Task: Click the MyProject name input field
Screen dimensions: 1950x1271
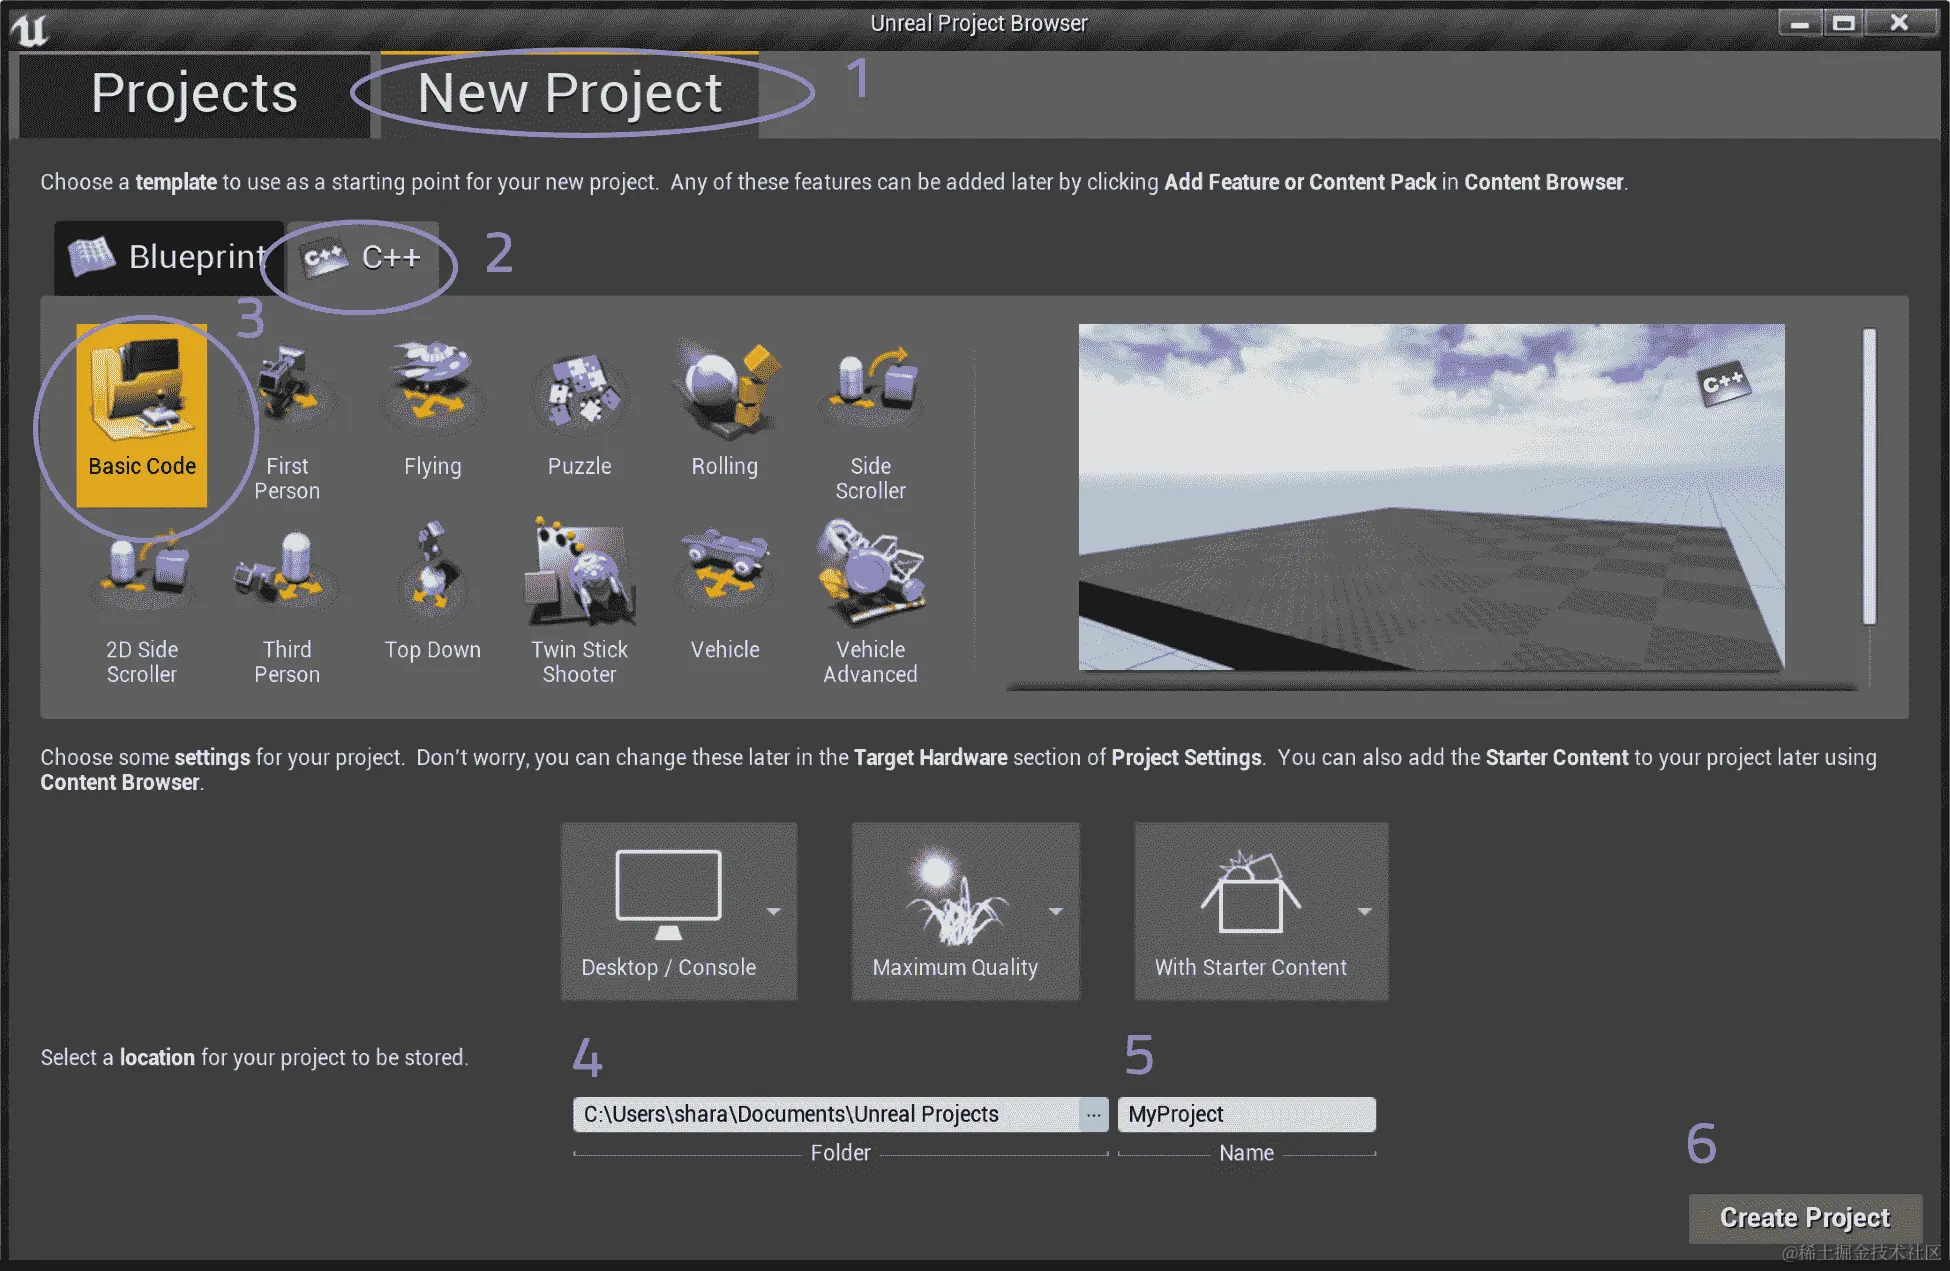Action: click(x=1245, y=1114)
